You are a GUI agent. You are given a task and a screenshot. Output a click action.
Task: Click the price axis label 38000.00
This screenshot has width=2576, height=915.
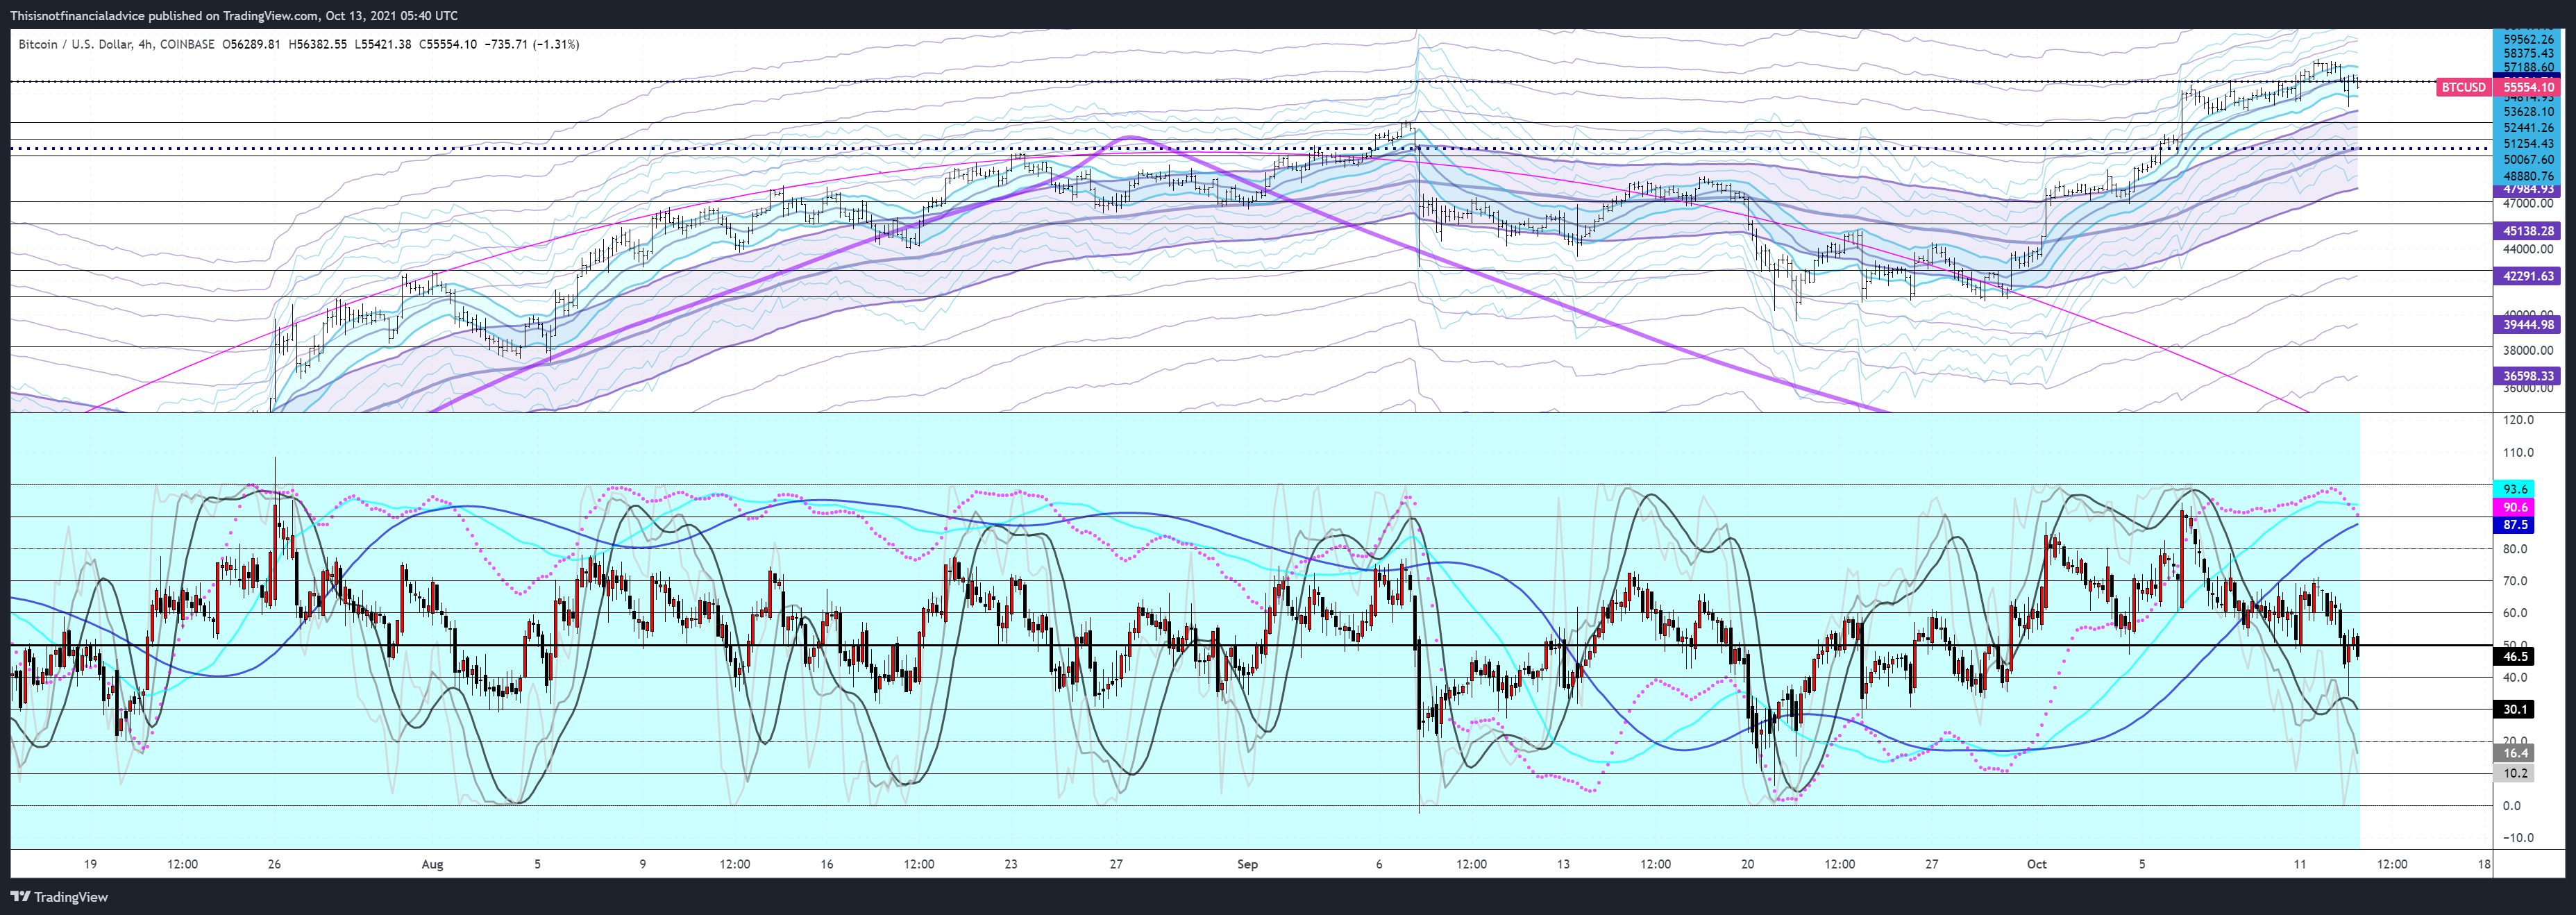[x=2528, y=350]
